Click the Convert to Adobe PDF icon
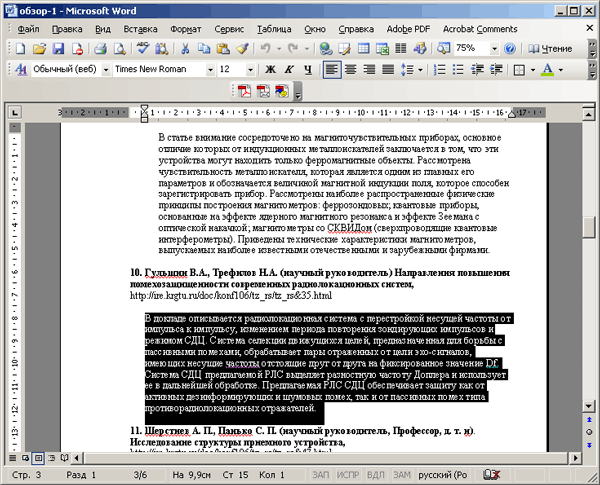This screenshot has width=600, height=485. pos(246,91)
